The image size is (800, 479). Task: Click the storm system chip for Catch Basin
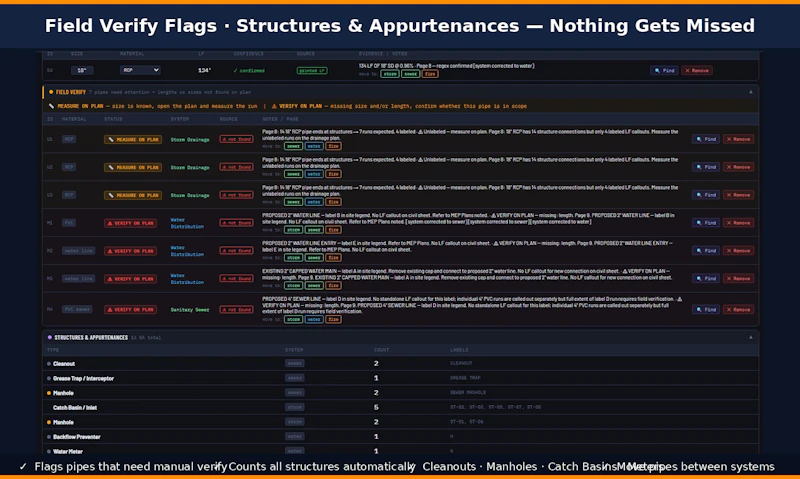click(295, 408)
